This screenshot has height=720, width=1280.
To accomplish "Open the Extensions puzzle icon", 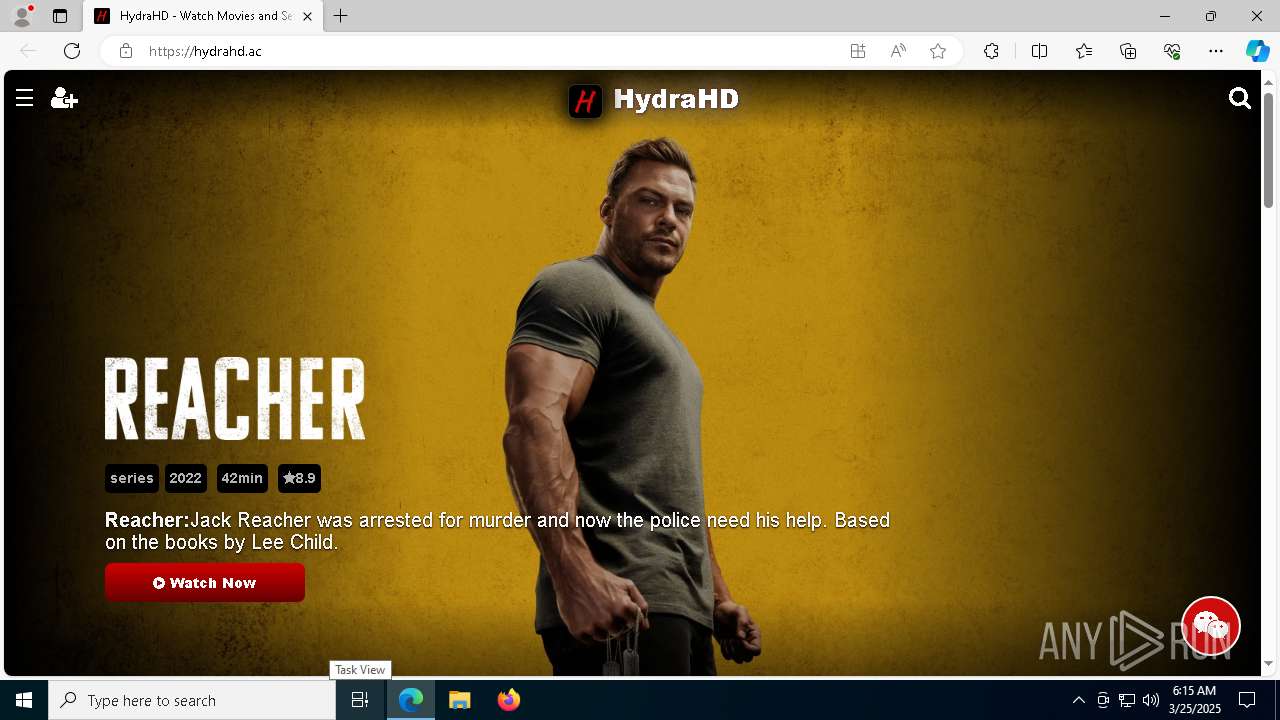I will click(991, 51).
